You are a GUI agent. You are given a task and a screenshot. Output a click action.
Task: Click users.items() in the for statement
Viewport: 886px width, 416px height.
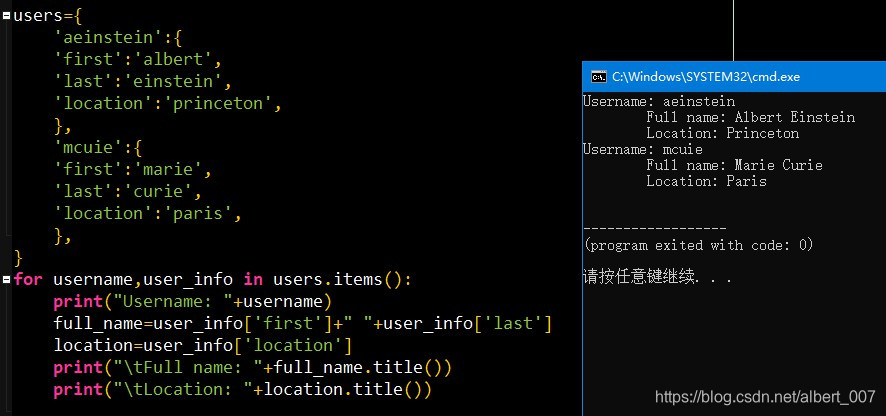[337, 280]
